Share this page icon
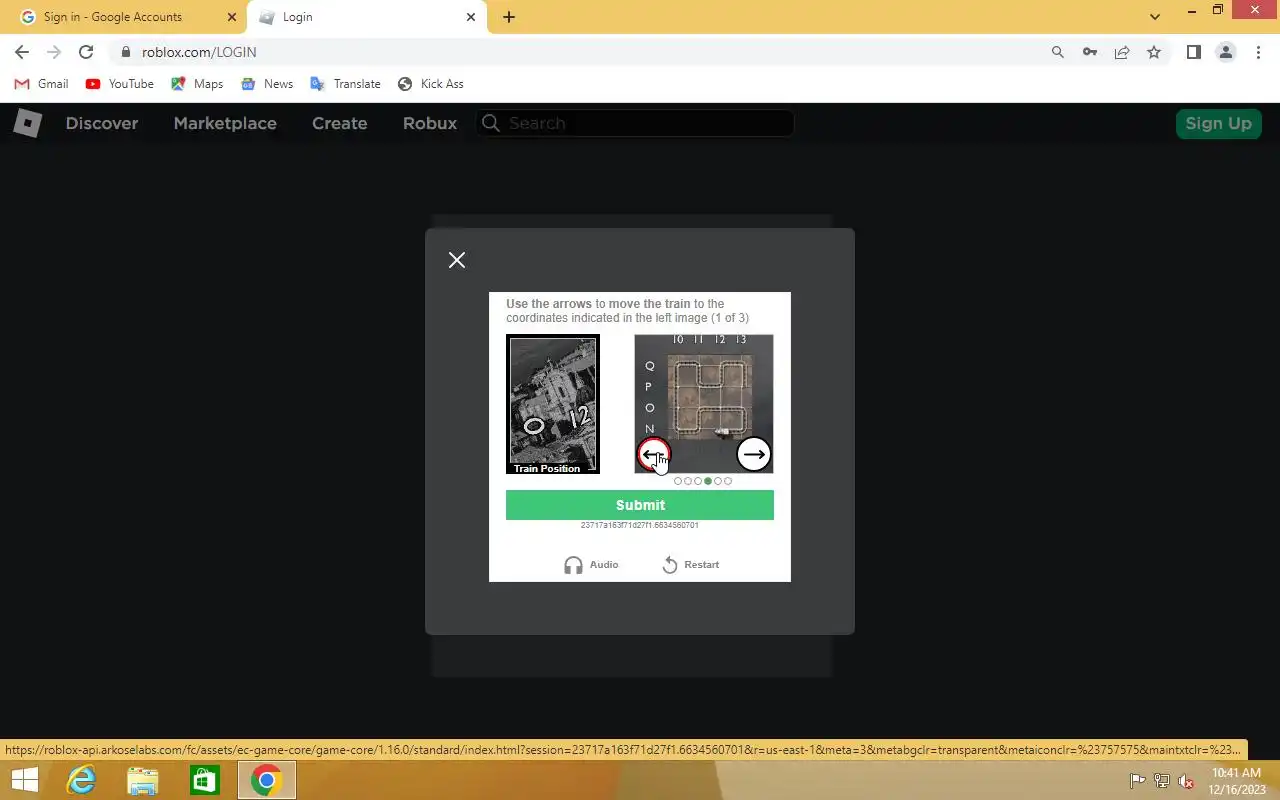The width and height of the screenshot is (1280, 800). [1122, 52]
